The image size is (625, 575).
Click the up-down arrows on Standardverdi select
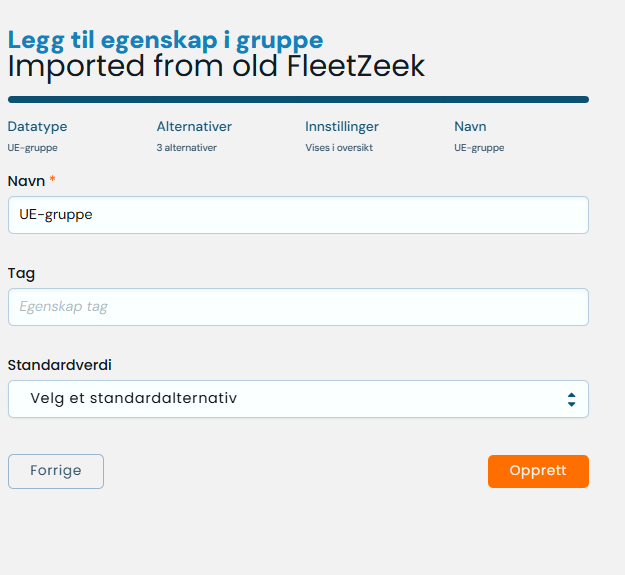pyautogui.click(x=571, y=399)
